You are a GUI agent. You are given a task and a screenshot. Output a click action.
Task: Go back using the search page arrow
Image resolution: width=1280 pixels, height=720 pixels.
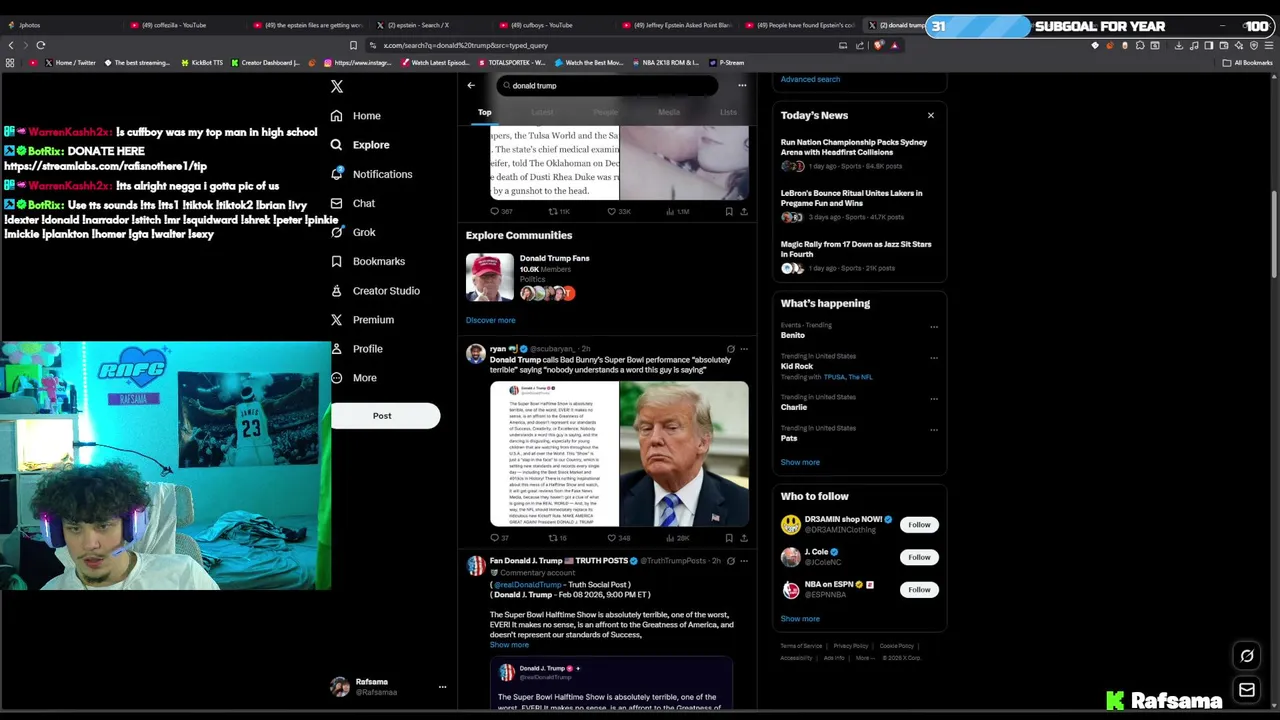click(x=471, y=86)
